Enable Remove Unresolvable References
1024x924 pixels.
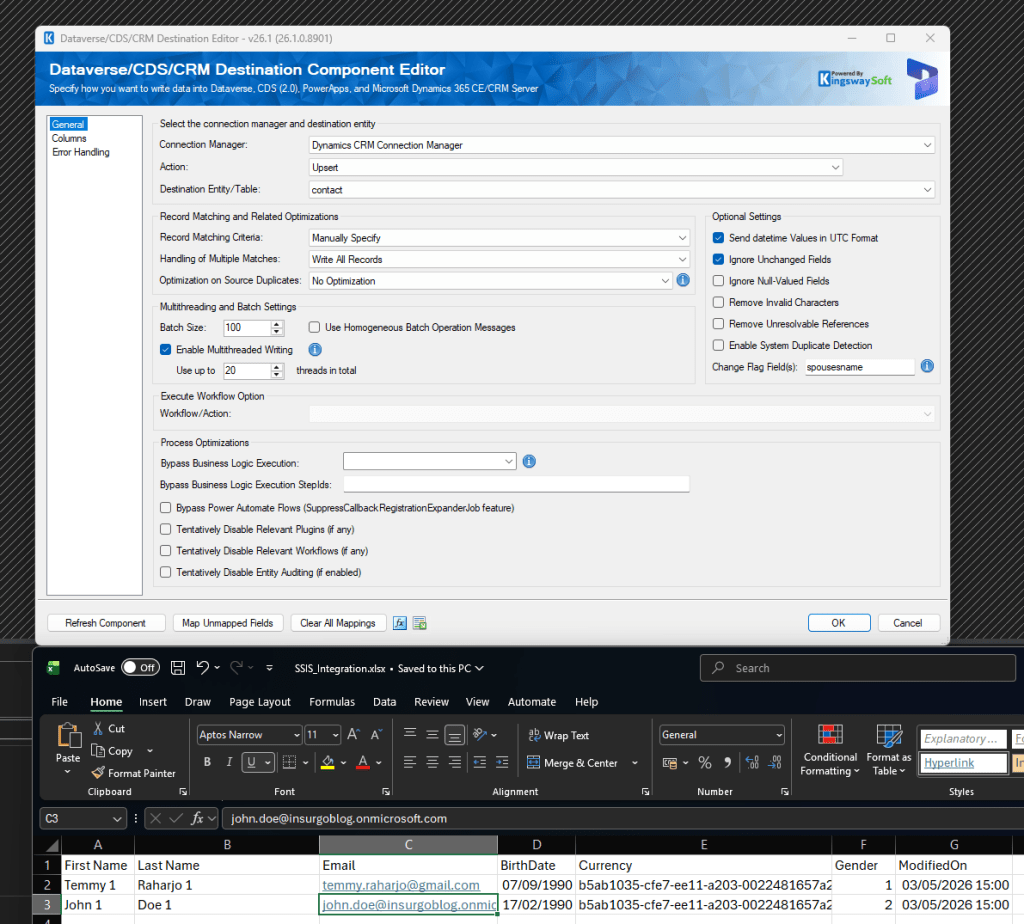coord(718,324)
